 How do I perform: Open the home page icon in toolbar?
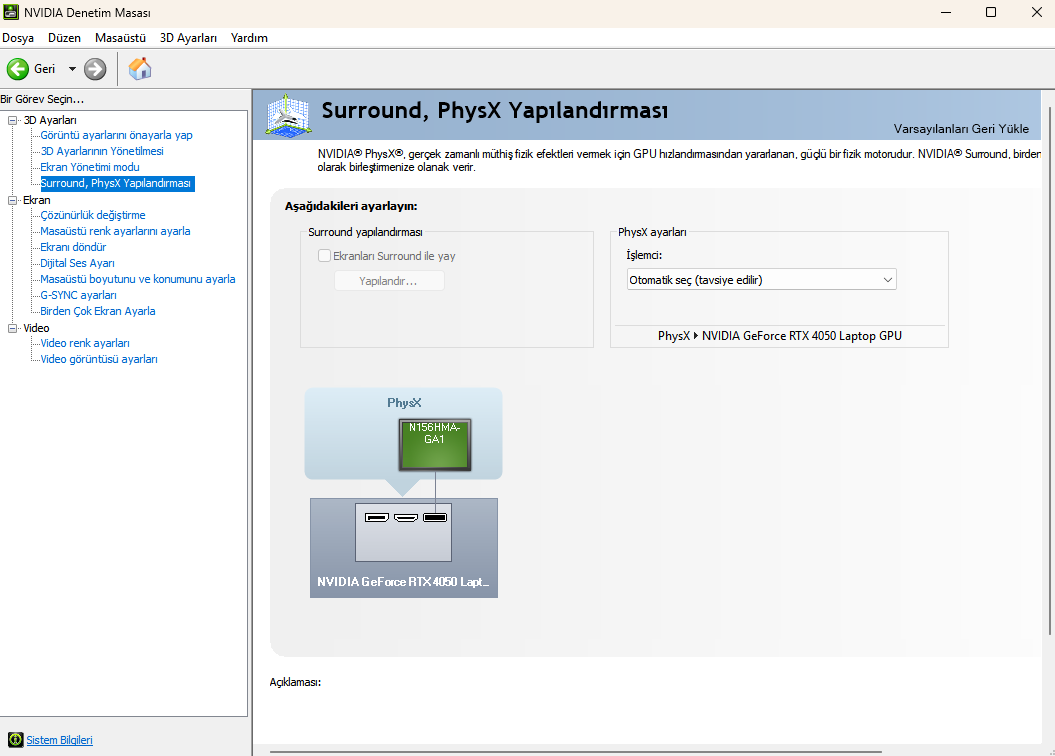coord(140,69)
